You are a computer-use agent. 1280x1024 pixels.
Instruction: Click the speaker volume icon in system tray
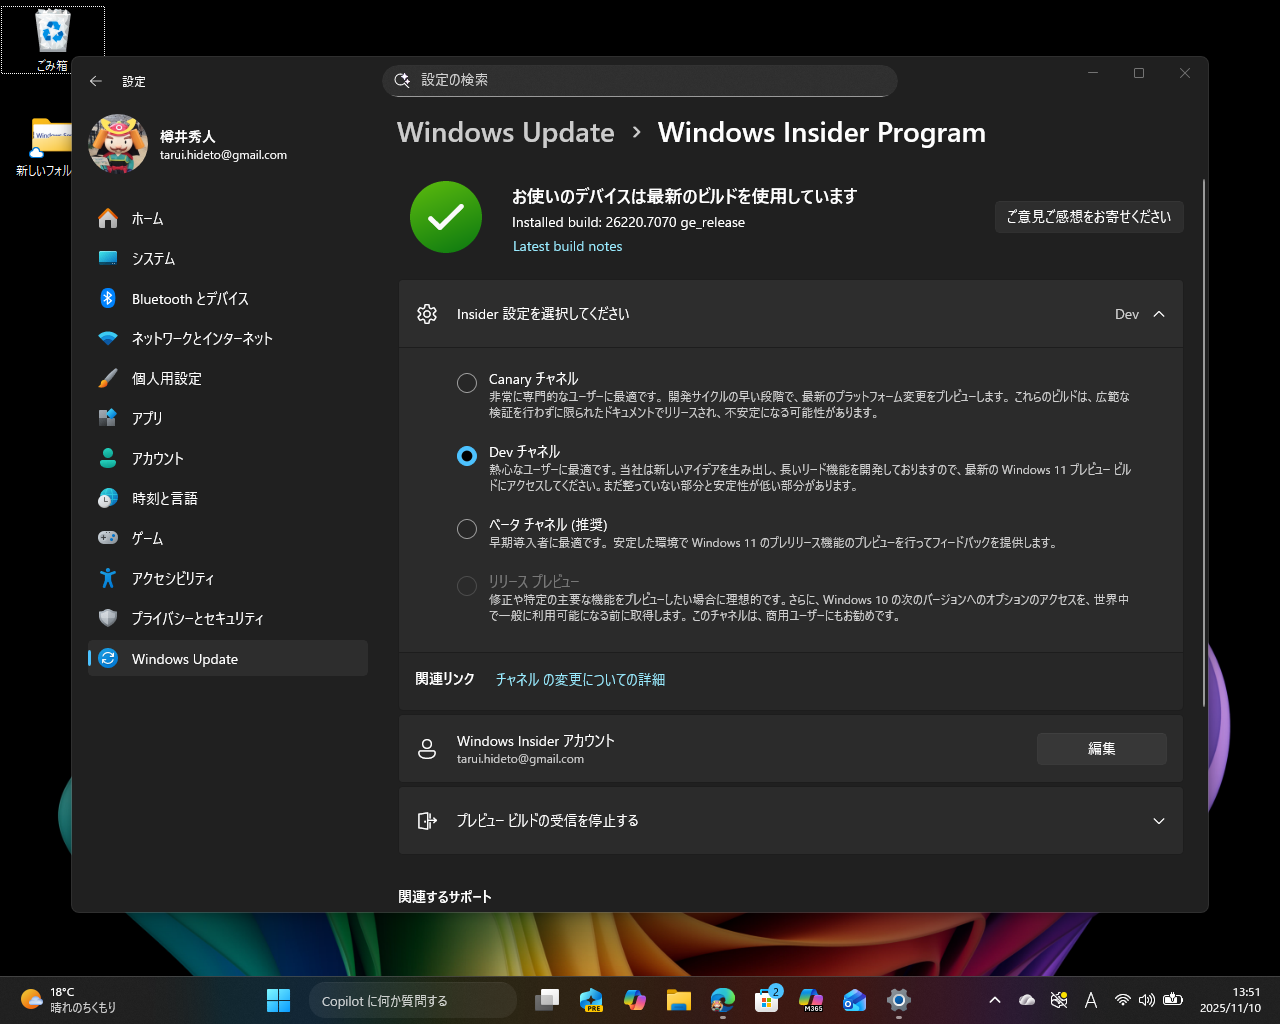tap(1147, 1000)
